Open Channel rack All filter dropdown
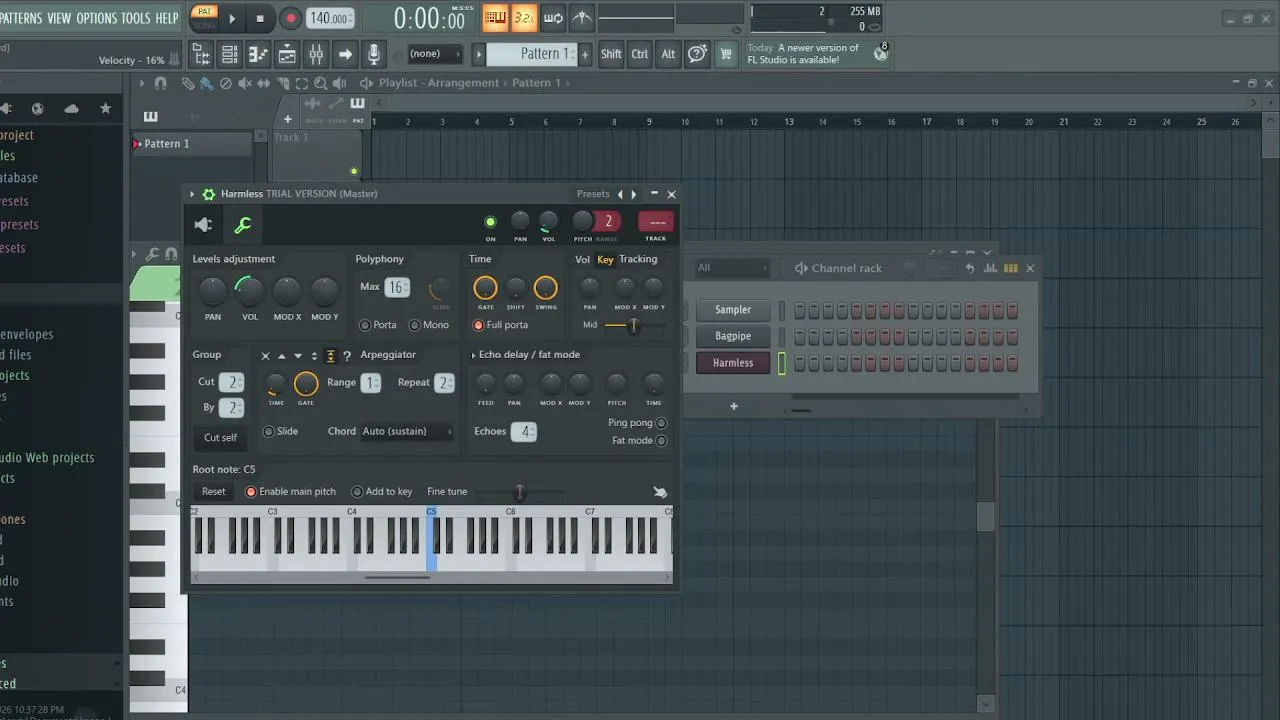Screen dimensions: 1280x720 [x=733, y=268]
